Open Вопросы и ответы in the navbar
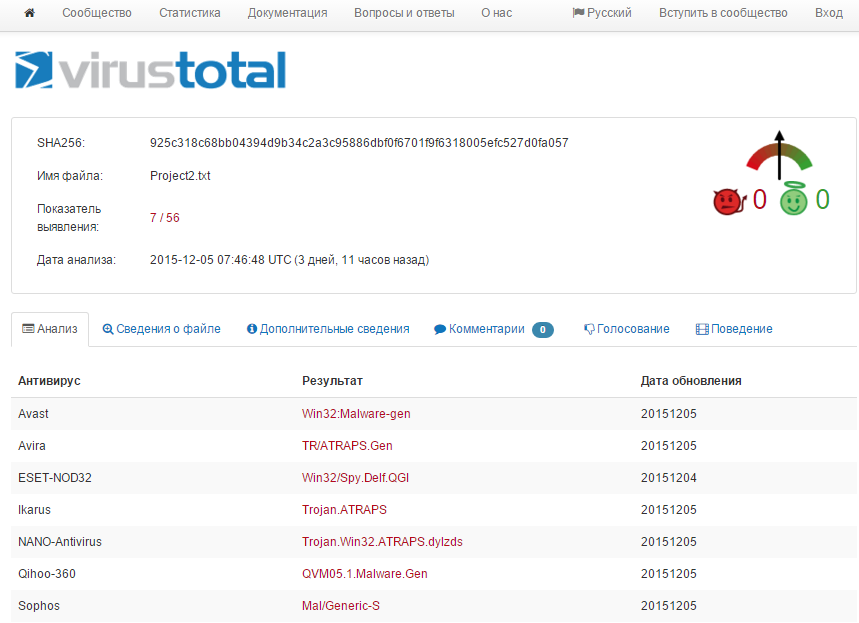859x623 pixels. coord(404,13)
